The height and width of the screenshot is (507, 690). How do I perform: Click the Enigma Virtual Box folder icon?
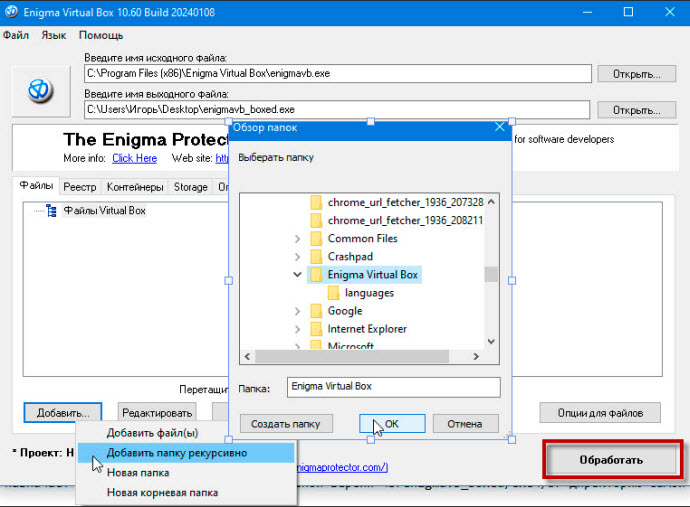click(316, 275)
